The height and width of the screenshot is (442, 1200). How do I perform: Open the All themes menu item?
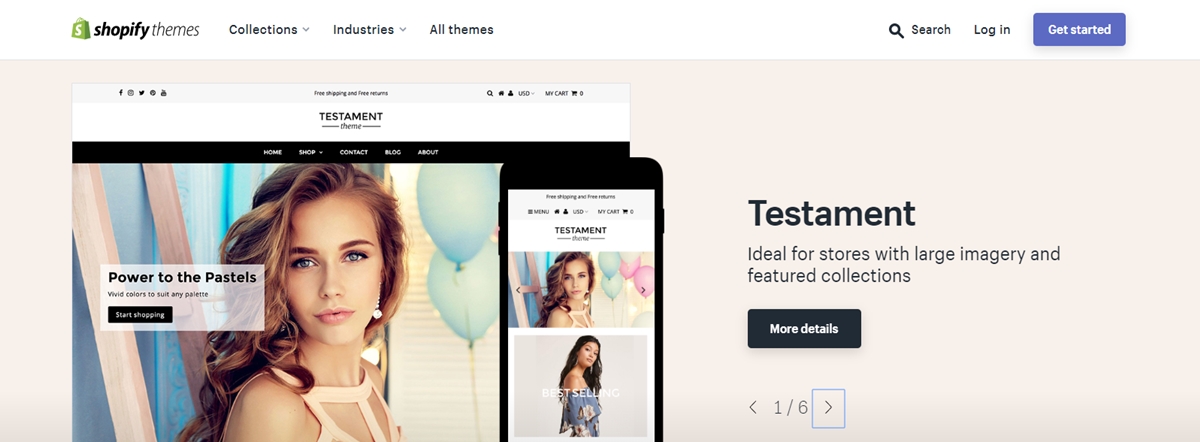(x=462, y=30)
